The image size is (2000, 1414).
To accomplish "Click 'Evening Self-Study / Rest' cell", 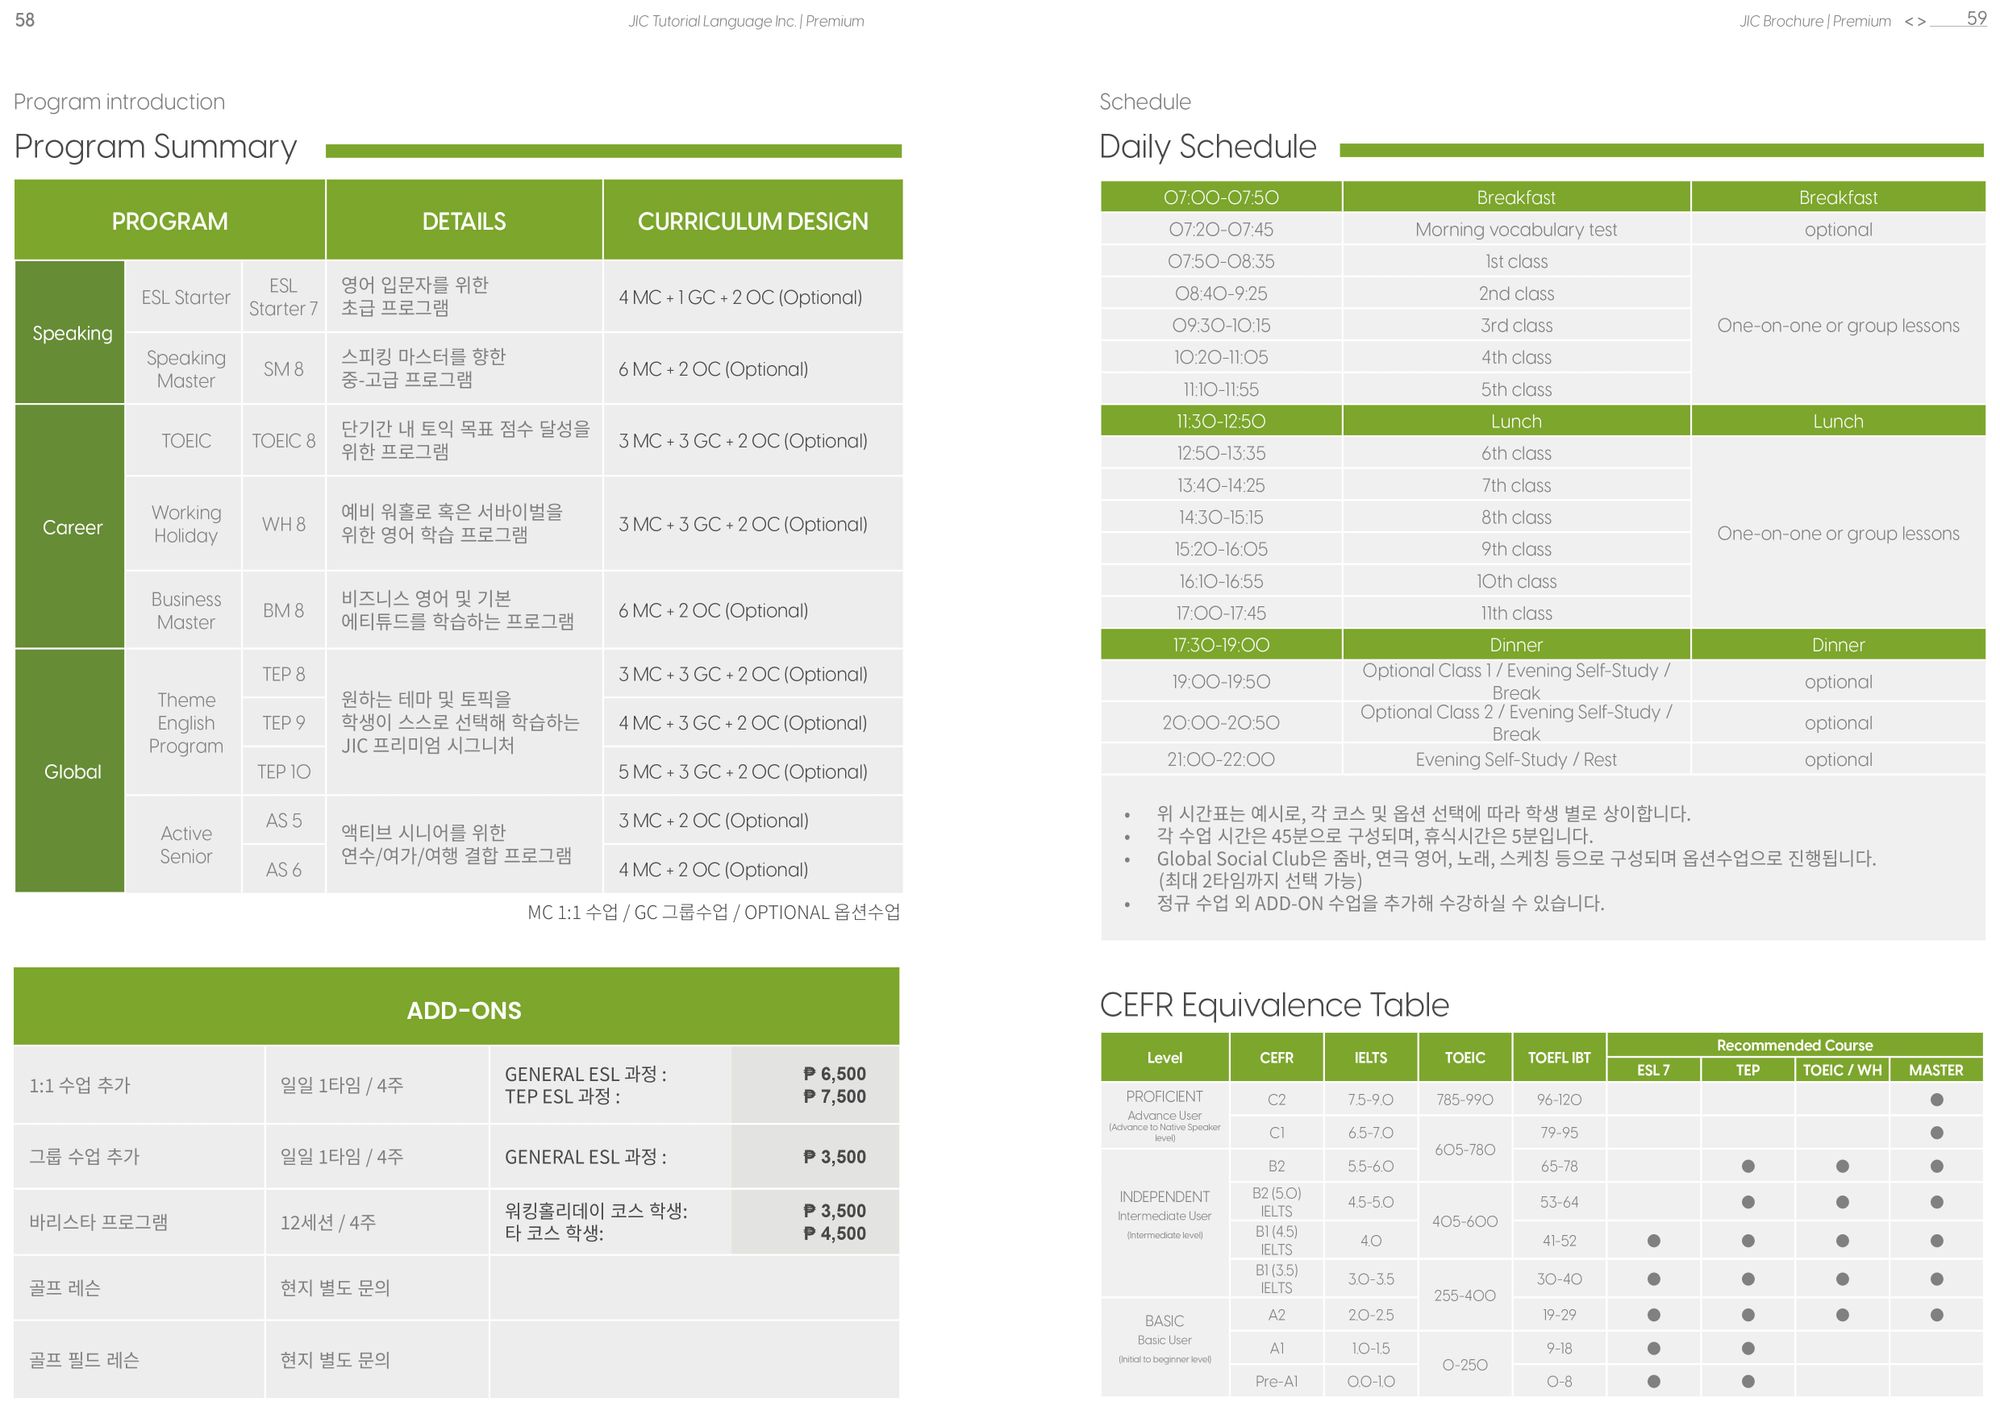I will 1516,759.
